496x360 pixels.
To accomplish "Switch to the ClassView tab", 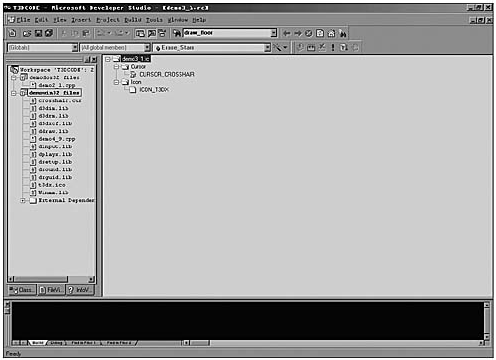I will coord(22,290).
